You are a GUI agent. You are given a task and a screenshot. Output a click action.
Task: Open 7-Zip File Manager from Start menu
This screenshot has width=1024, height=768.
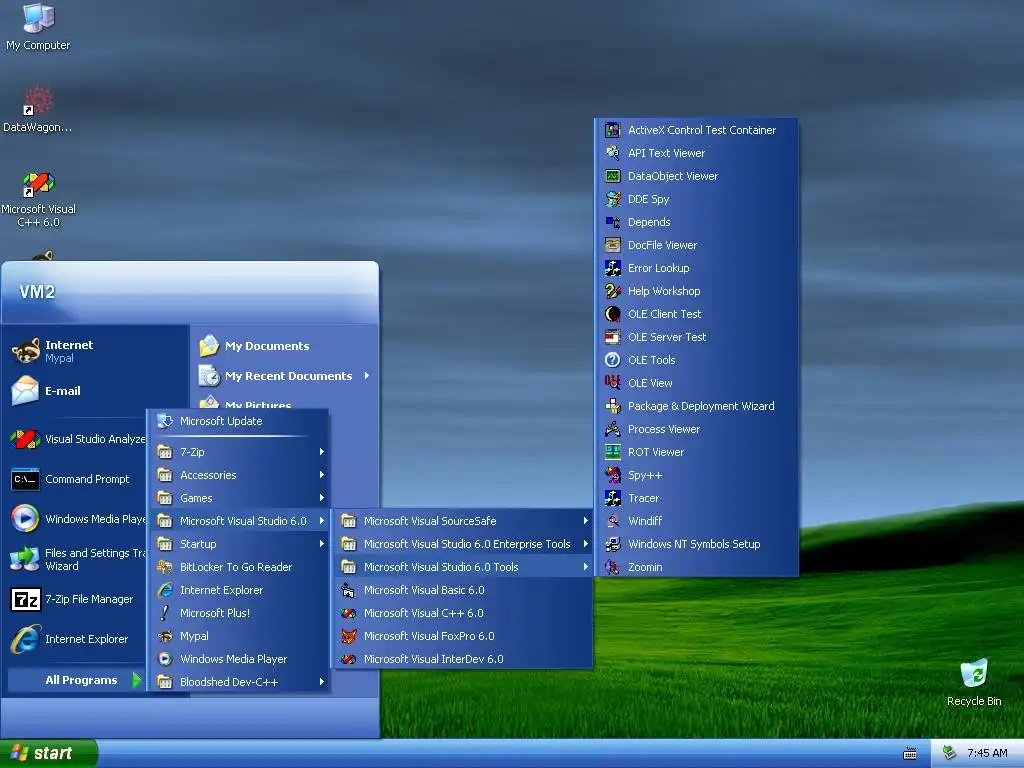(x=76, y=599)
